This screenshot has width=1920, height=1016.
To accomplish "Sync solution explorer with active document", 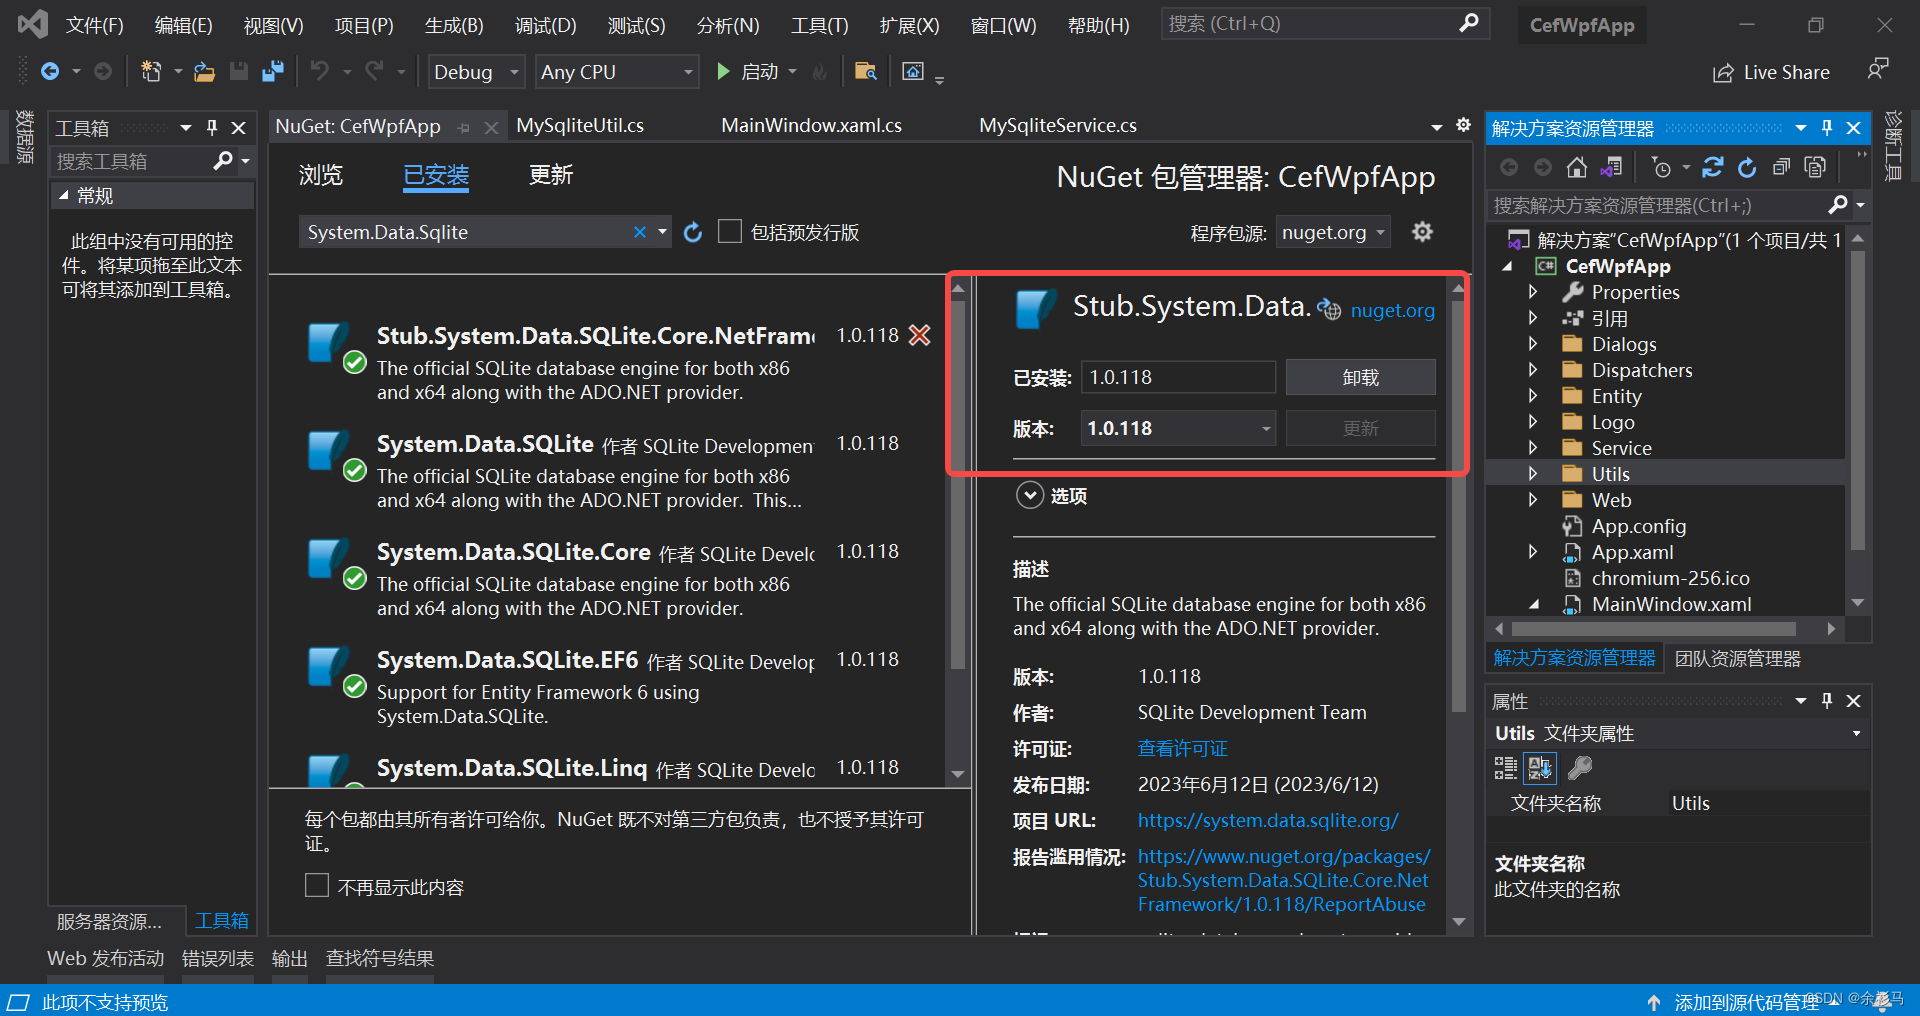I will pyautogui.click(x=1611, y=167).
